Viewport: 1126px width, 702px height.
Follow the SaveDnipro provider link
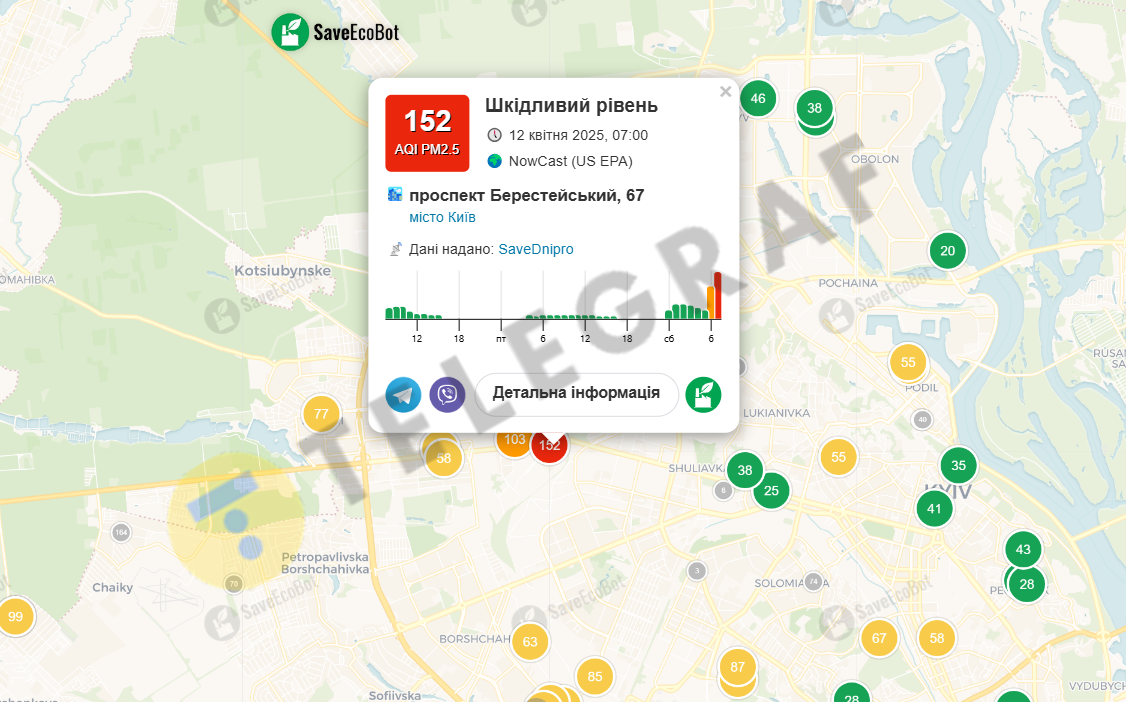pyautogui.click(x=536, y=249)
